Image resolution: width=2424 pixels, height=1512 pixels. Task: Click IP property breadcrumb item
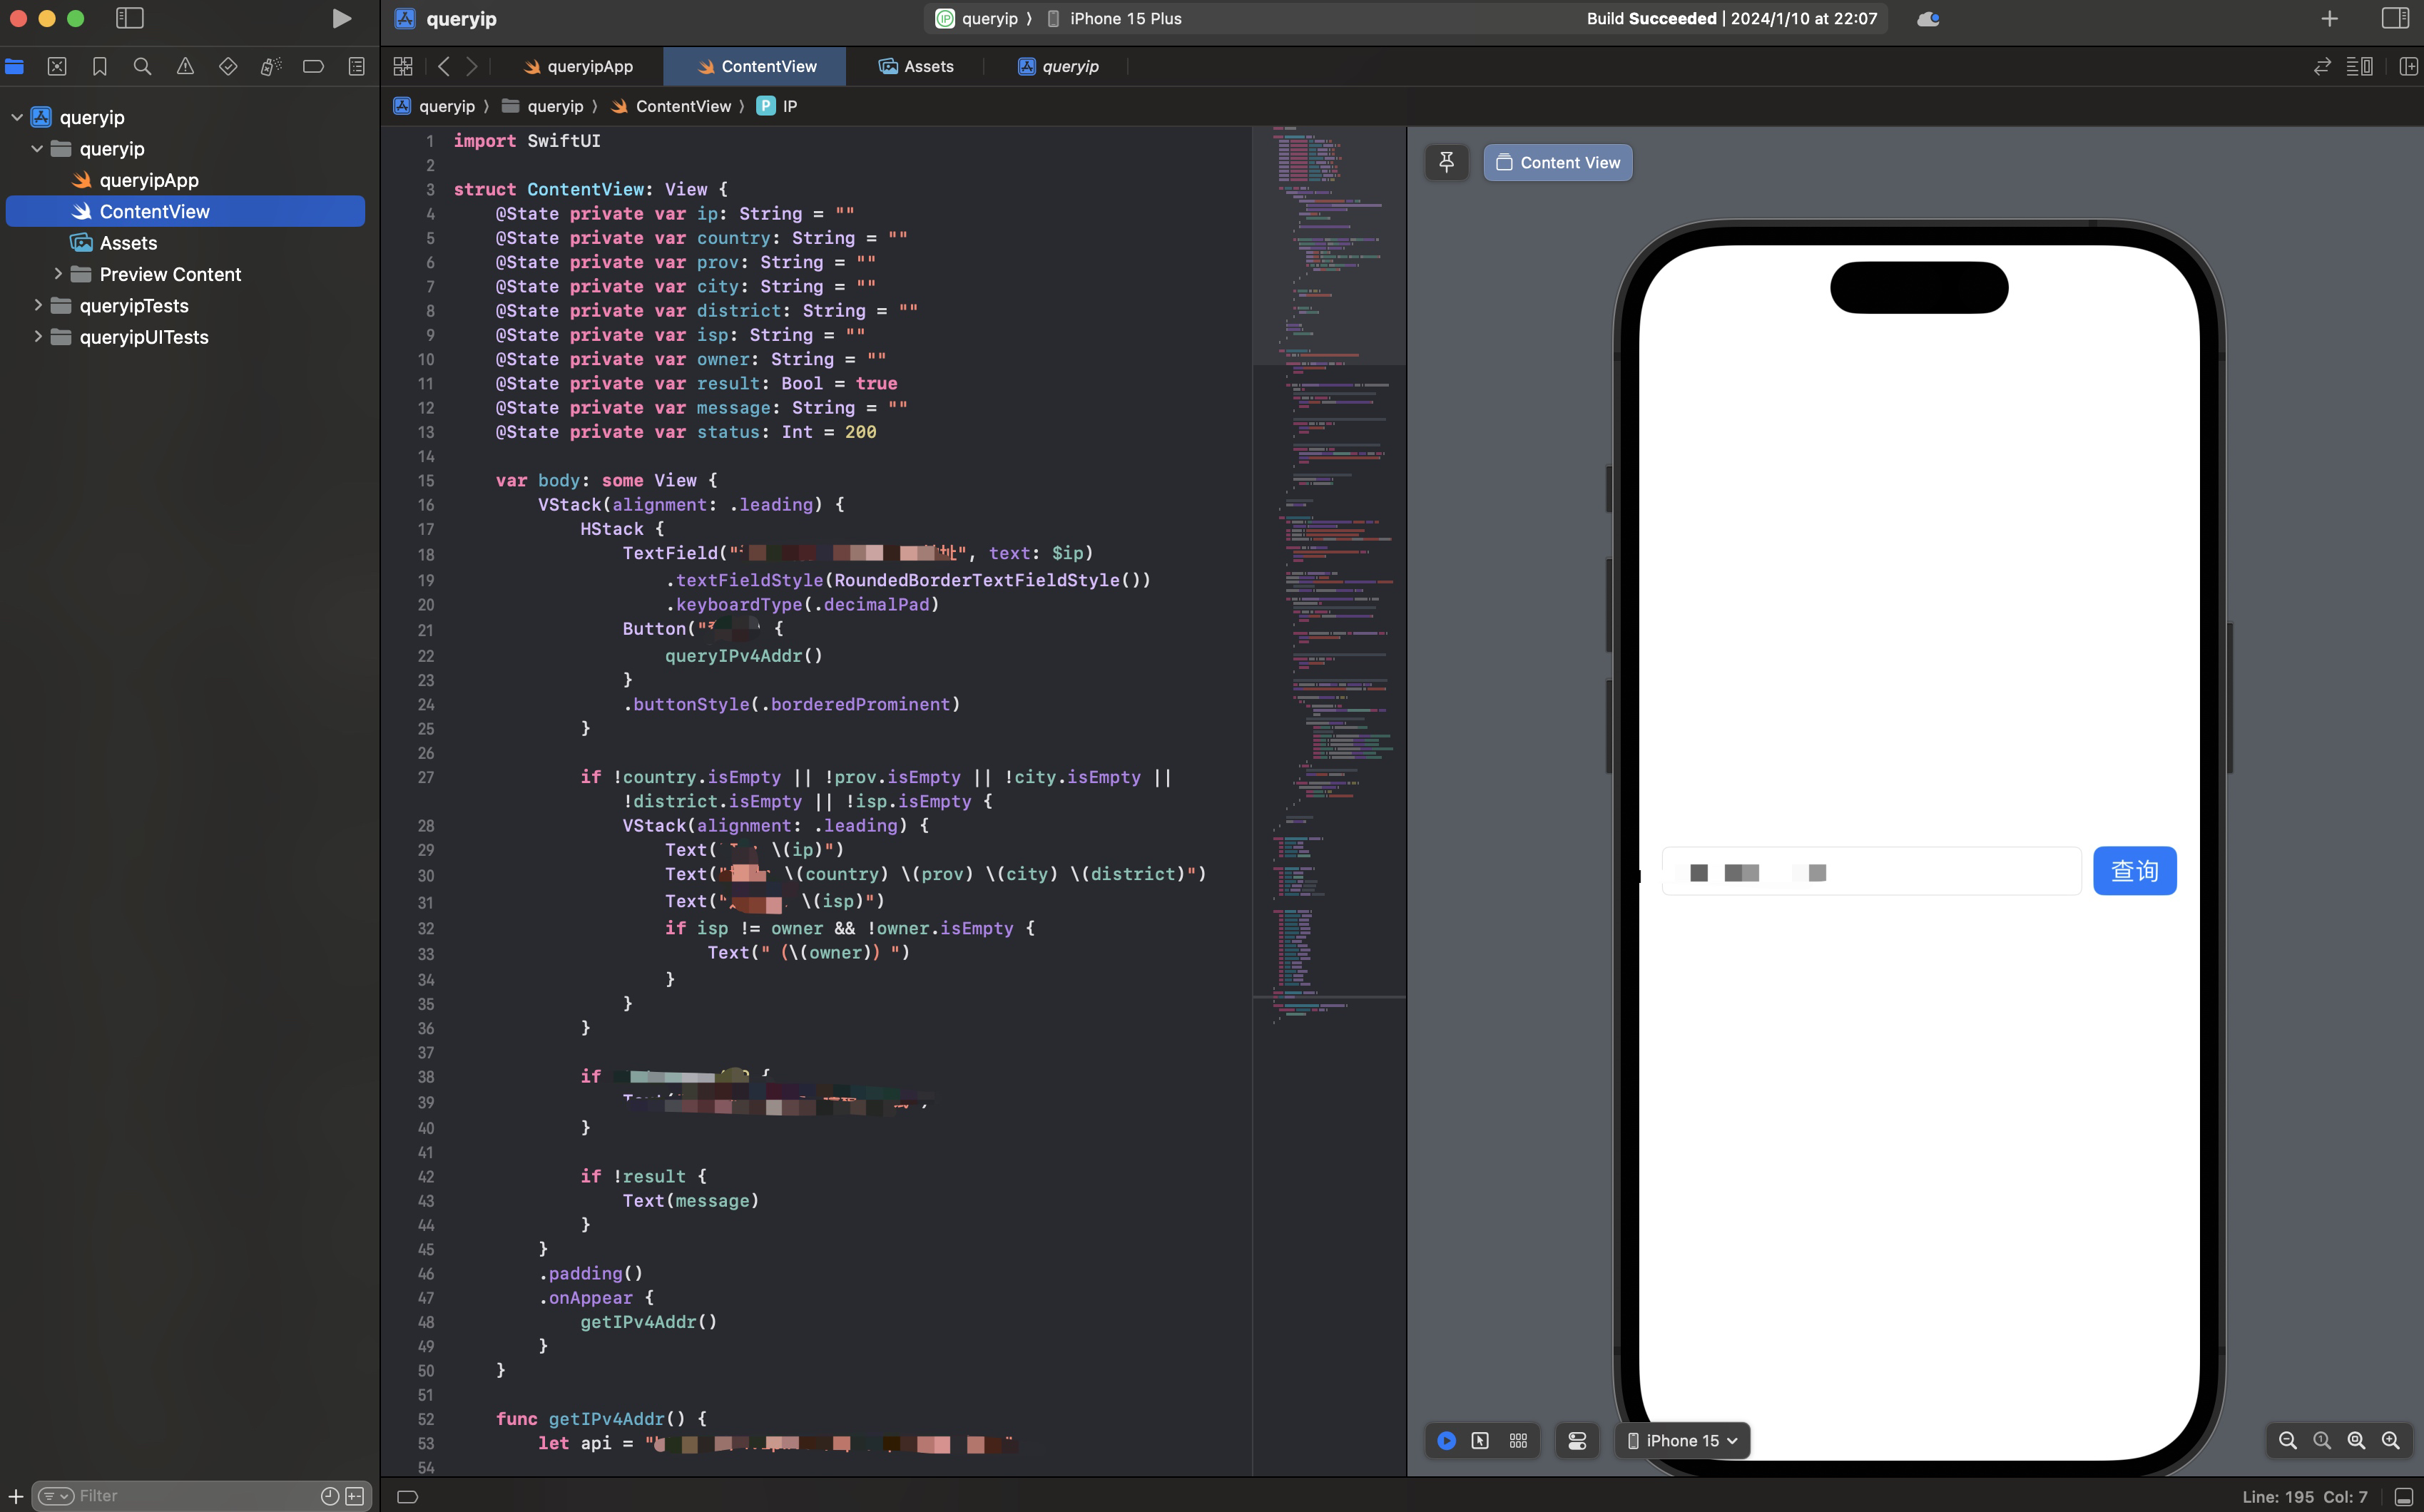coord(778,106)
